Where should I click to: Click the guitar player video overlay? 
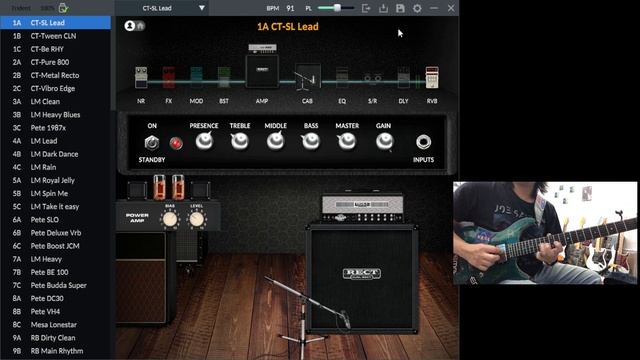[545, 233]
